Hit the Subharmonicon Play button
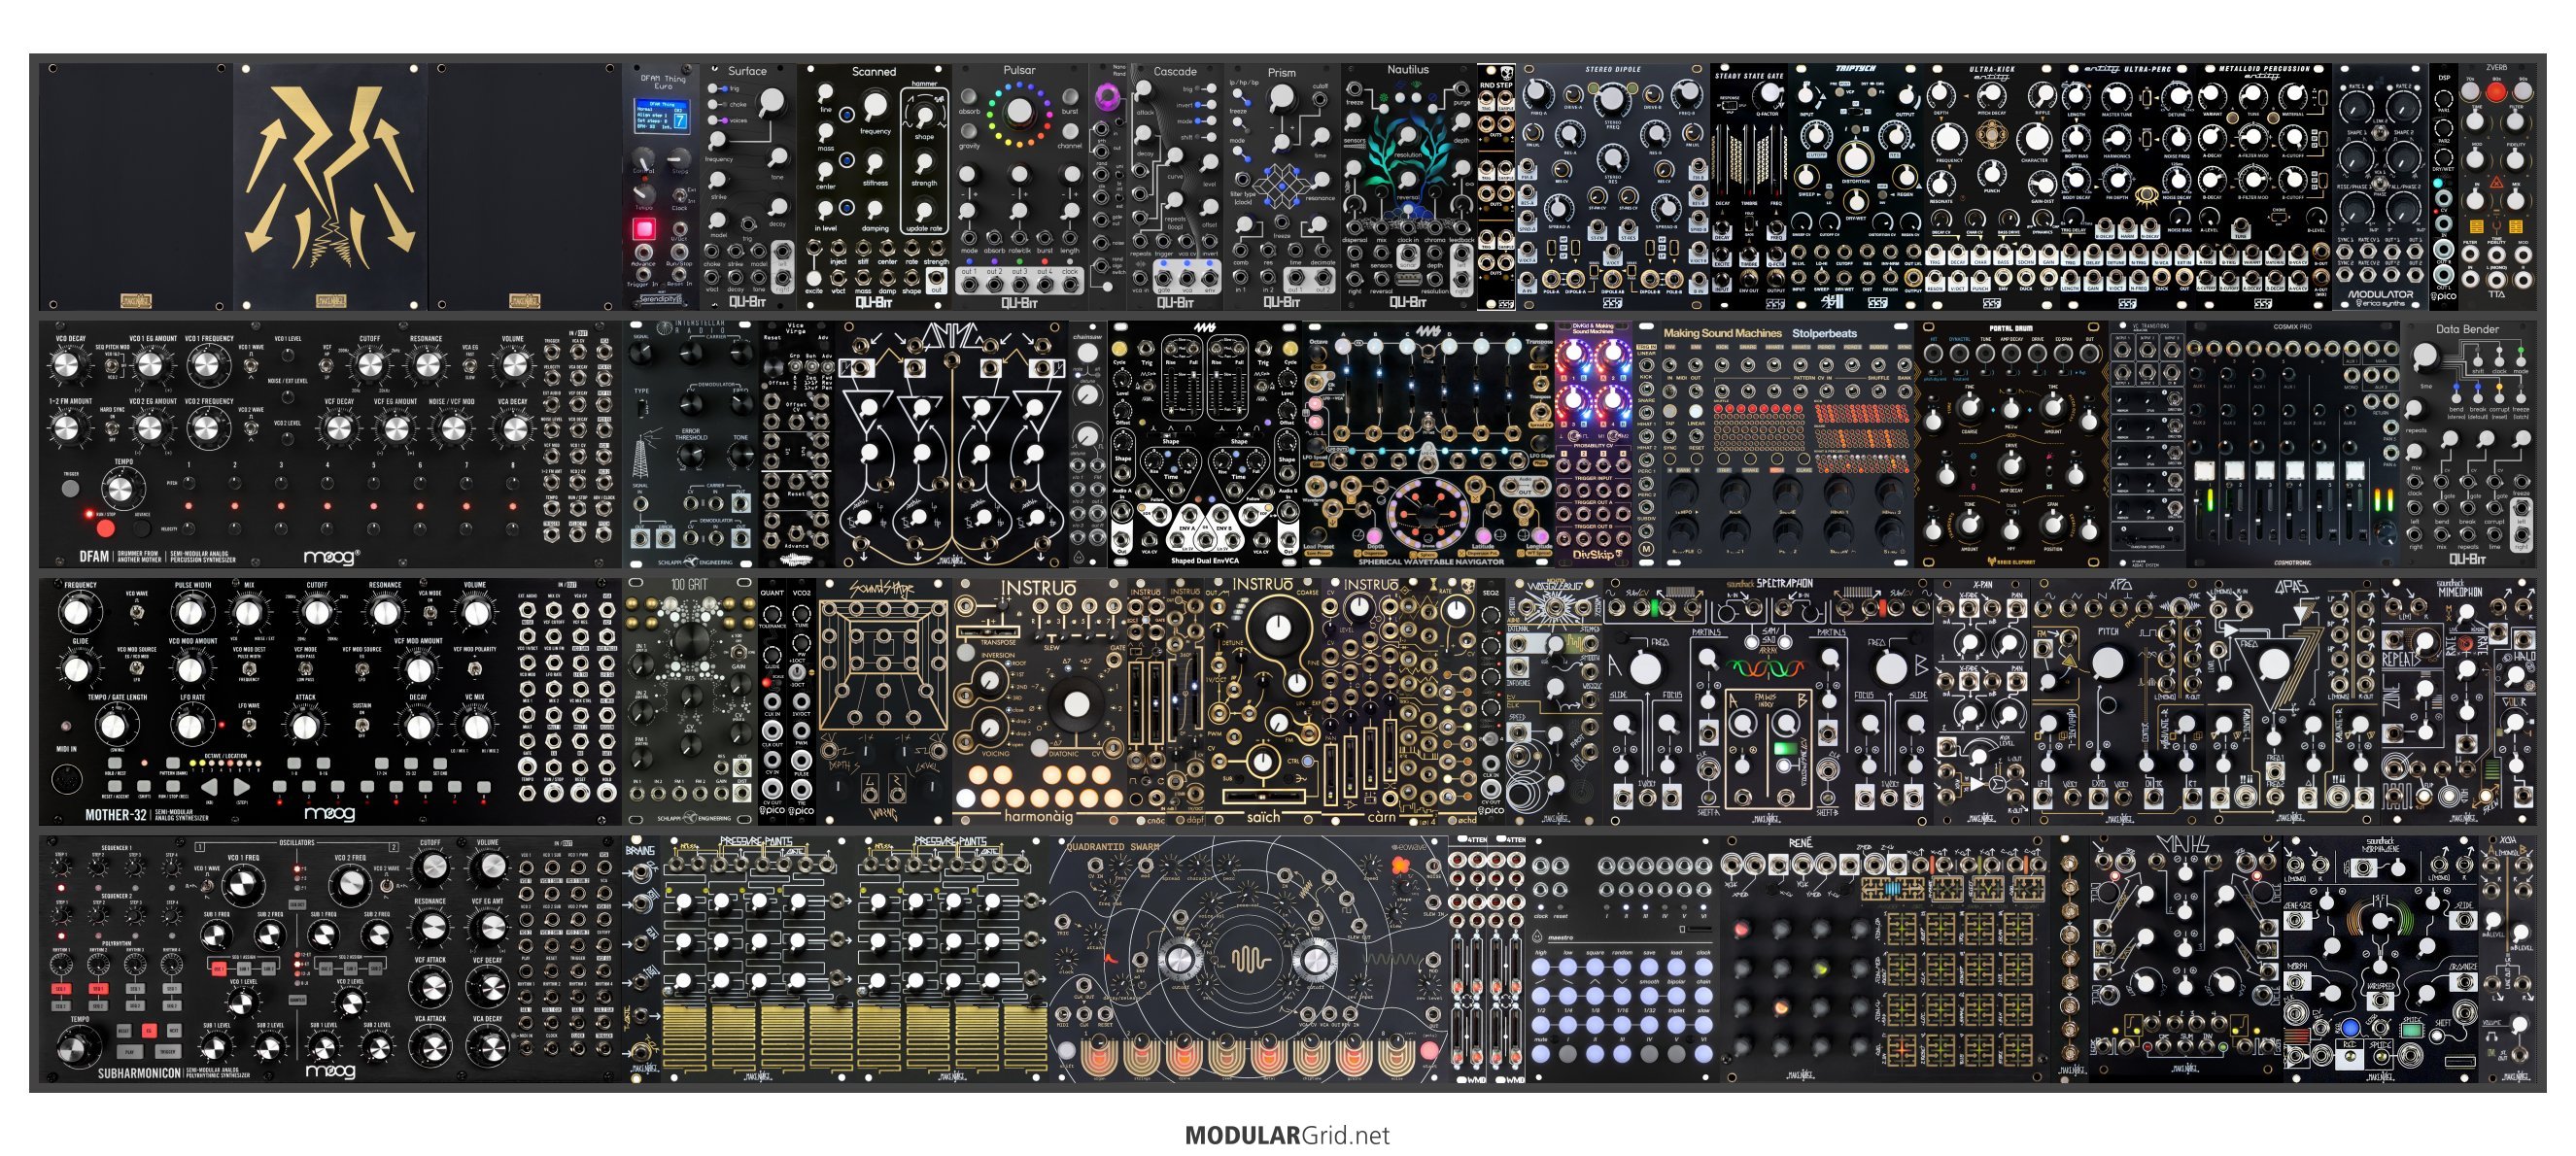 click(x=129, y=1051)
